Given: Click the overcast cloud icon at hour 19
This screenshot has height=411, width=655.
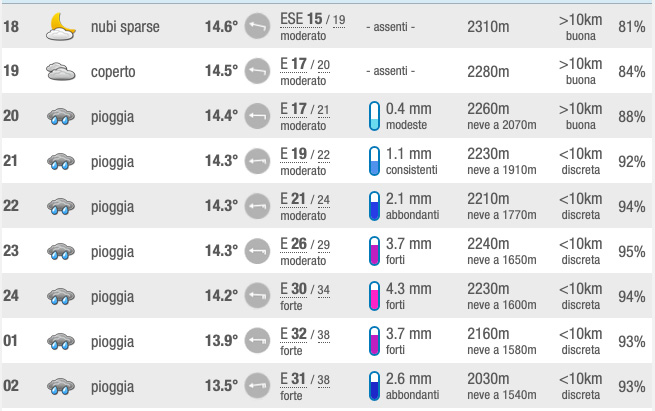Looking at the screenshot, I should (61, 71).
